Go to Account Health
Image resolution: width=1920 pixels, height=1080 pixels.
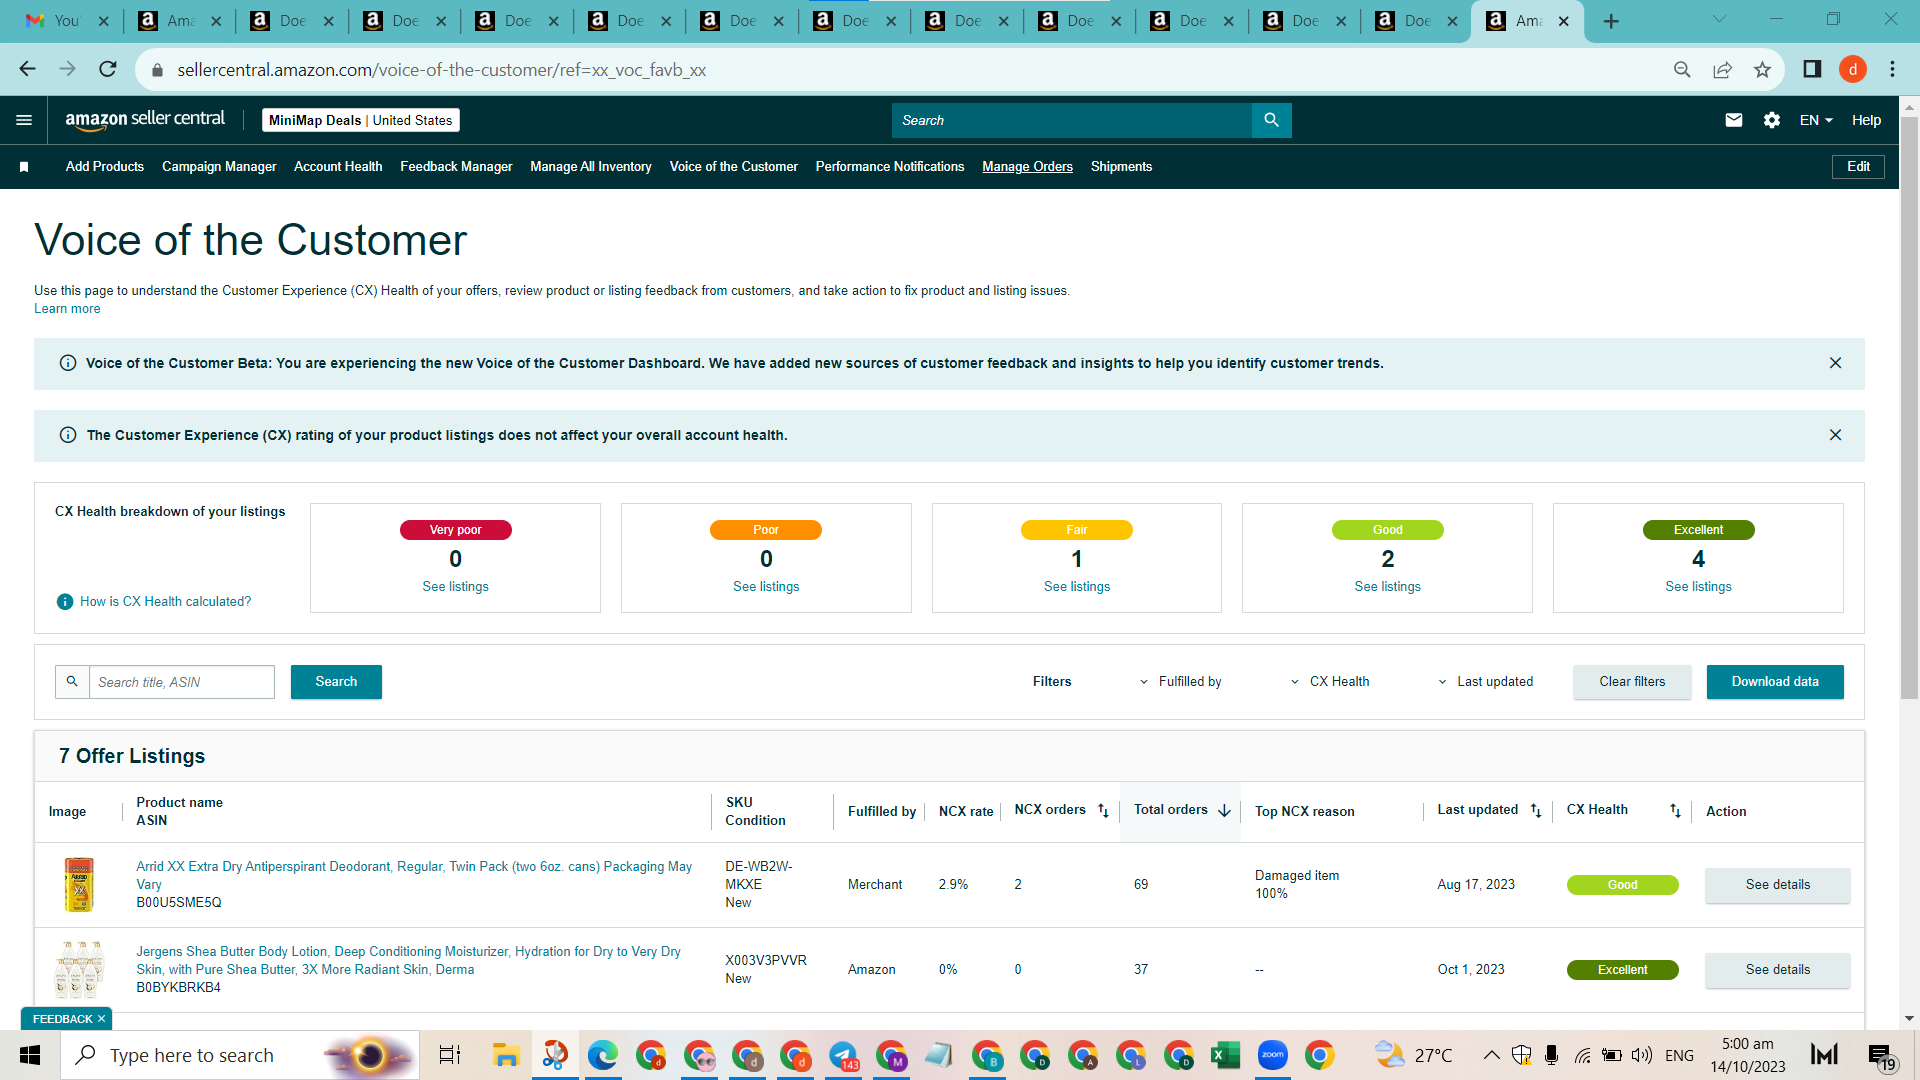click(338, 167)
